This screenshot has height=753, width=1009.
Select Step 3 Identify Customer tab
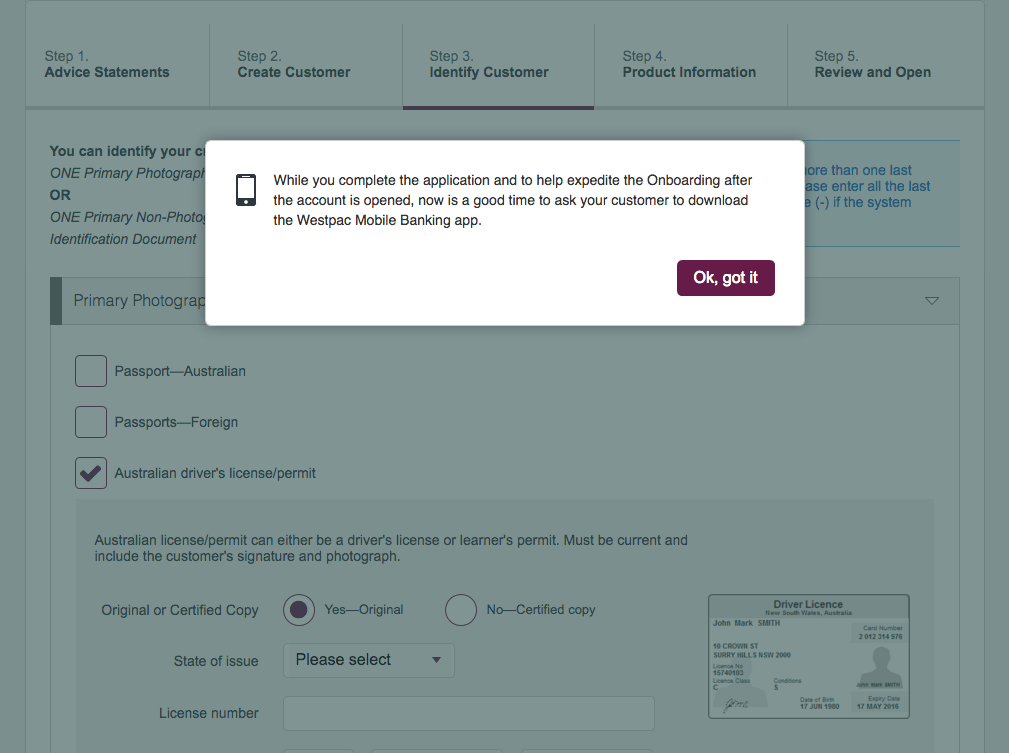[x=489, y=65]
